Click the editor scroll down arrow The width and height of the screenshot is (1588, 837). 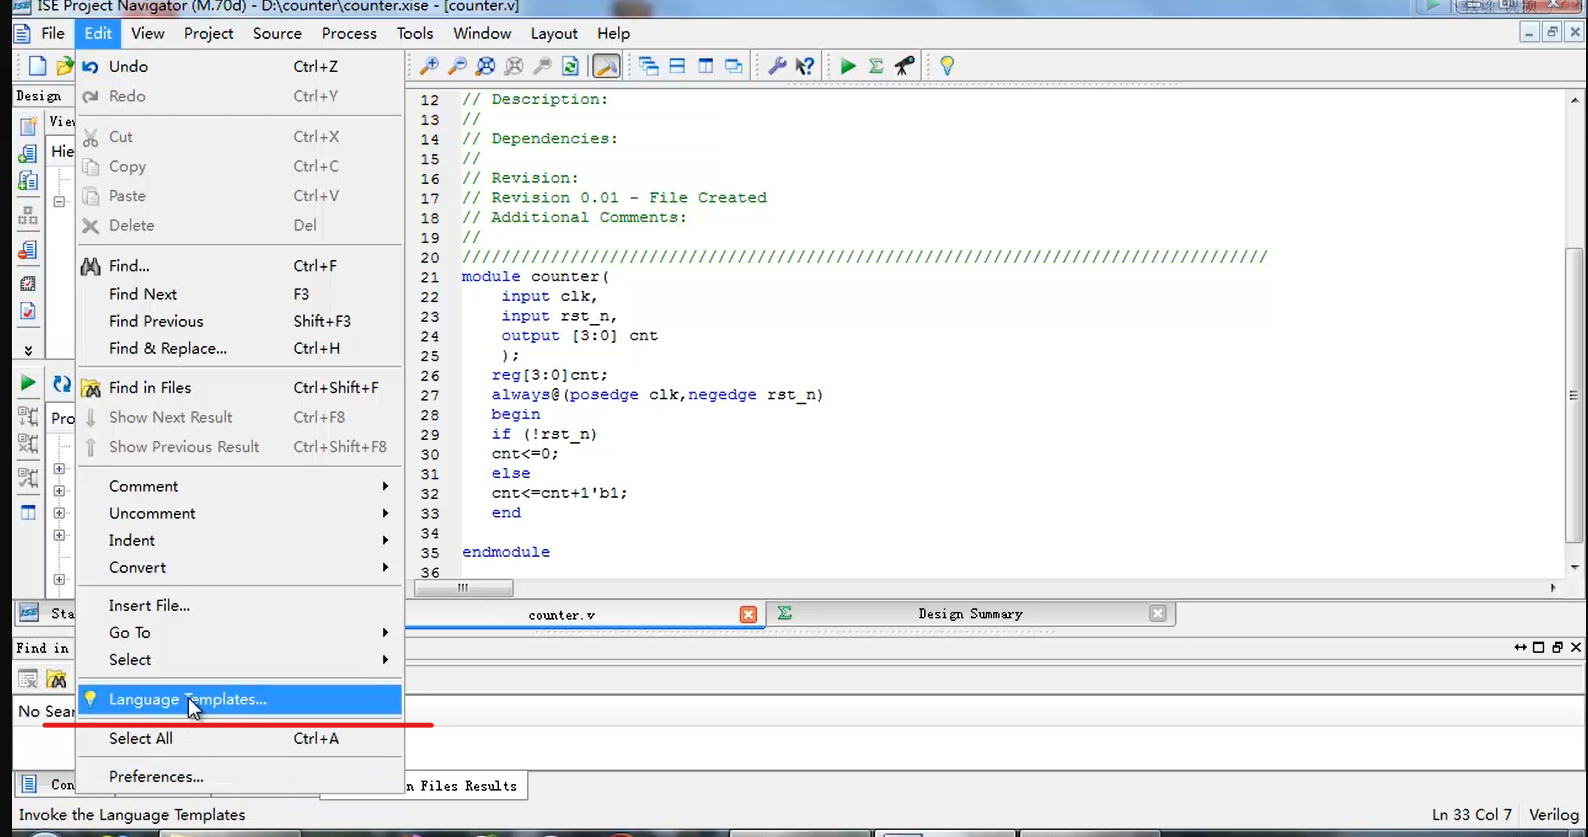[x=1574, y=567]
